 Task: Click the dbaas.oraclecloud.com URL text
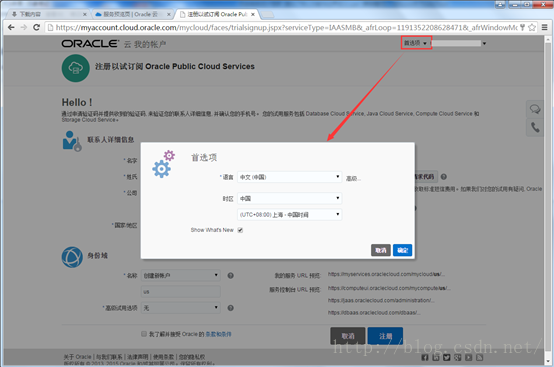click(374, 313)
